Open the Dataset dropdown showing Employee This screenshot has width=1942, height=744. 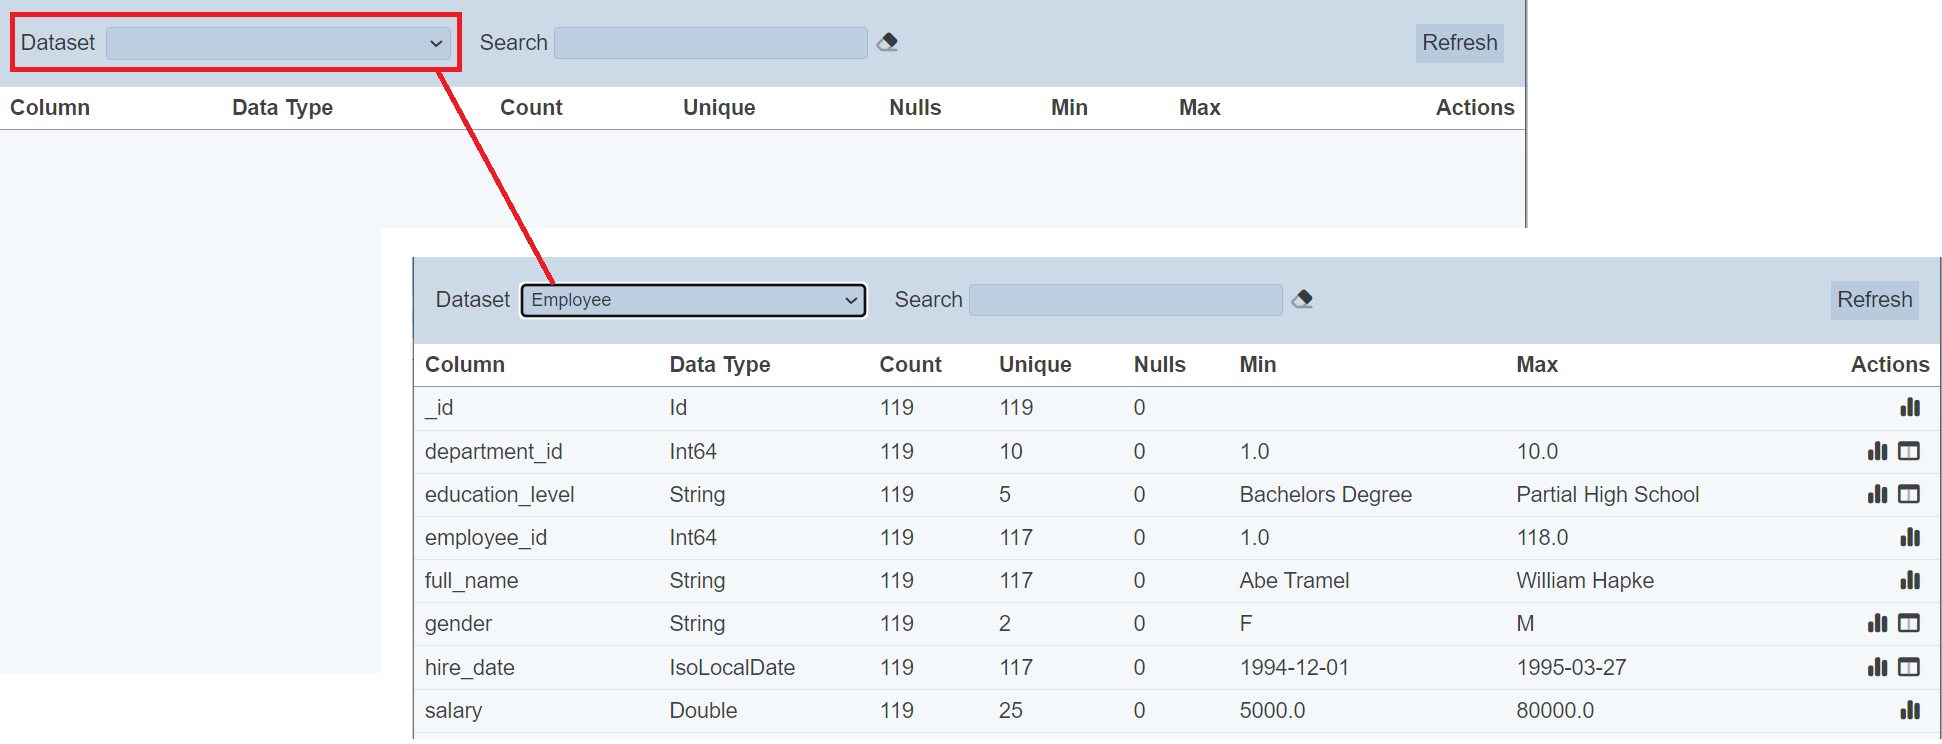pos(693,300)
